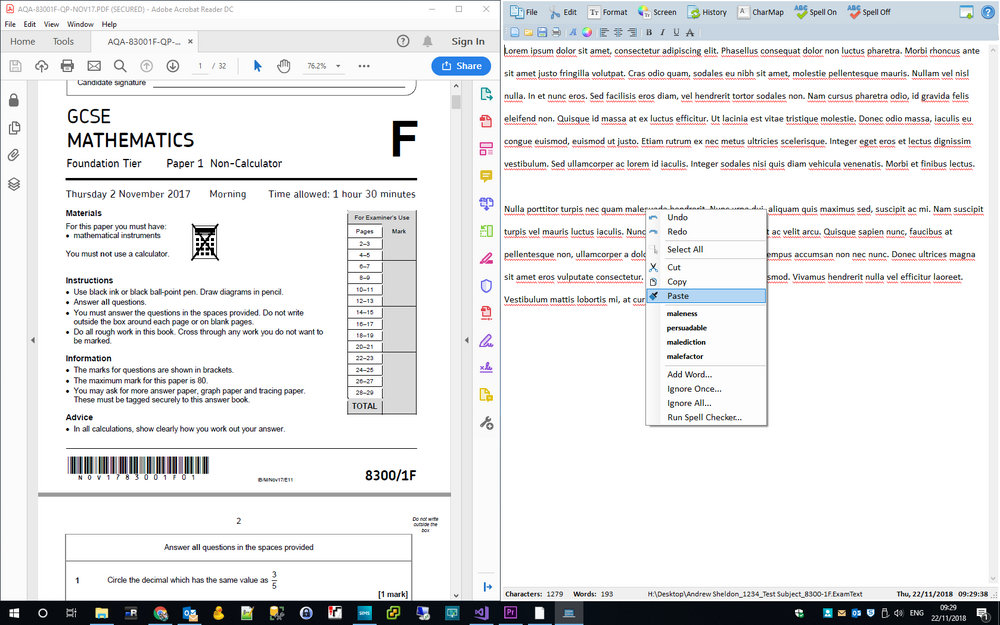Select Paste from the context menu
The height and width of the screenshot is (625, 1000).
[x=706, y=296]
